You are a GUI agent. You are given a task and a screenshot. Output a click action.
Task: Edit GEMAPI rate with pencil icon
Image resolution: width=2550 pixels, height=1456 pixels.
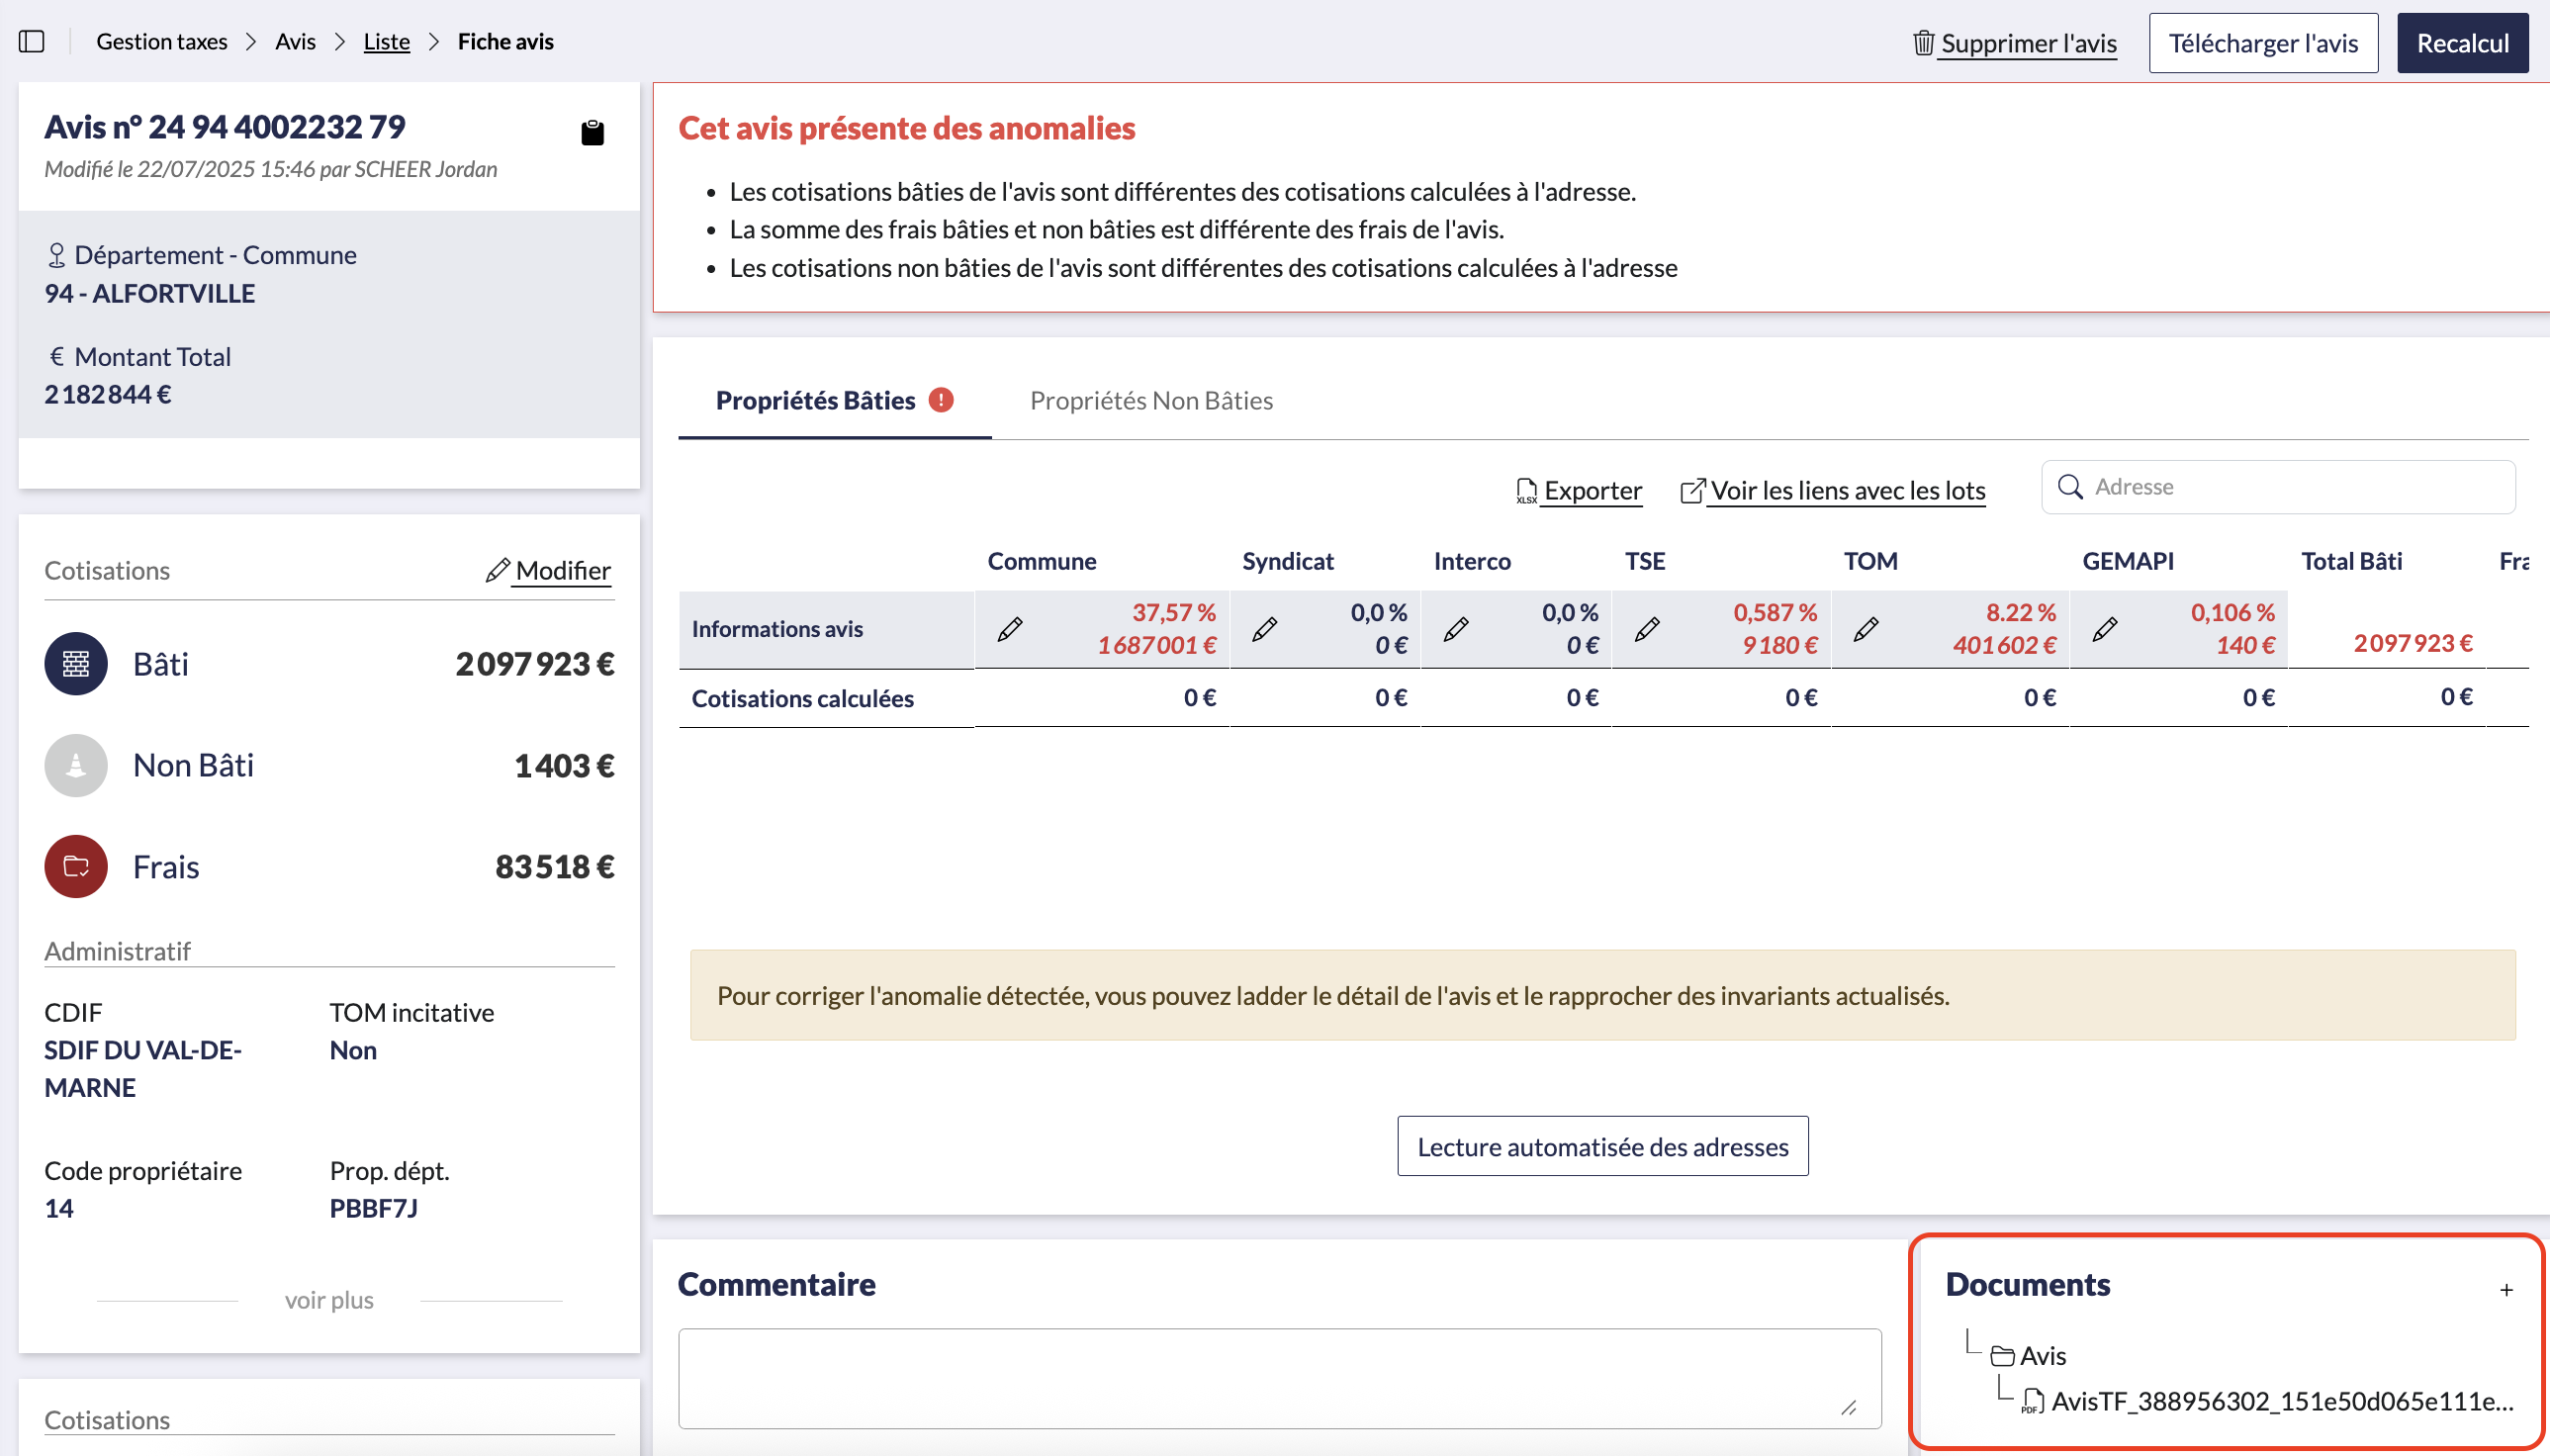pos(2104,629)
